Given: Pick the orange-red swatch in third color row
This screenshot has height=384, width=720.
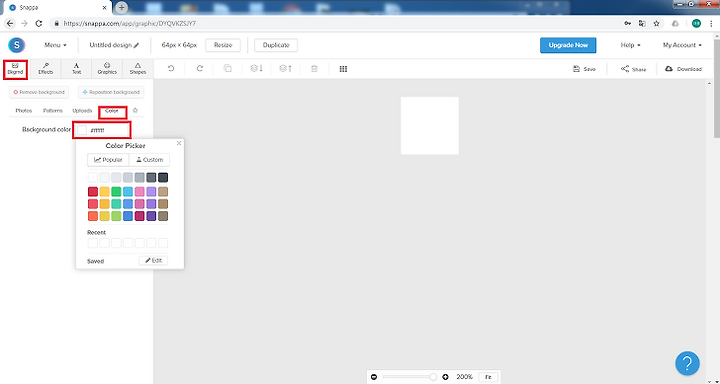Looking at the screenshot, I should [93, 215].
